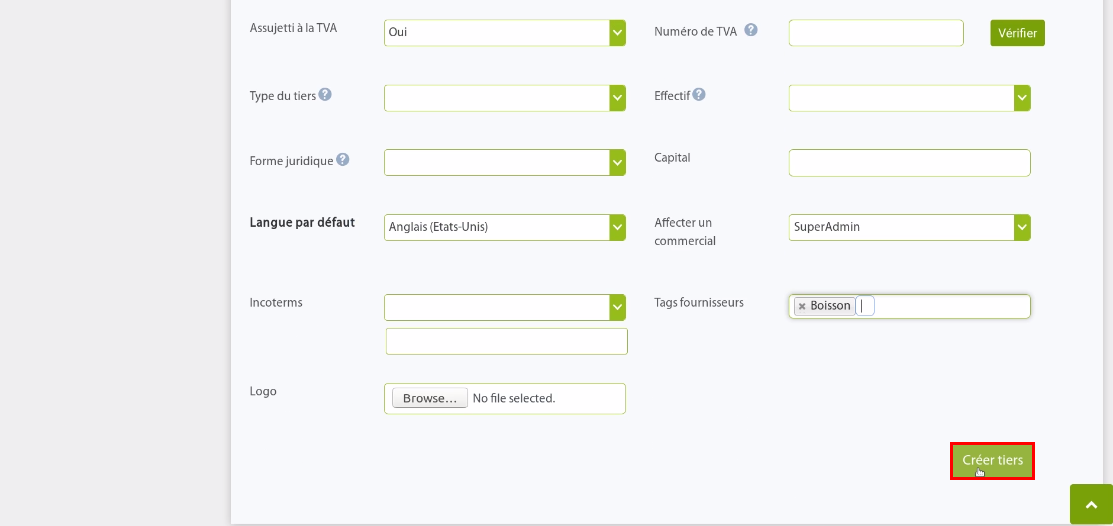This screenshot has width=1113, height=526.
Task: Open Affecter un commercial dropdown
Action: (909, 227)
